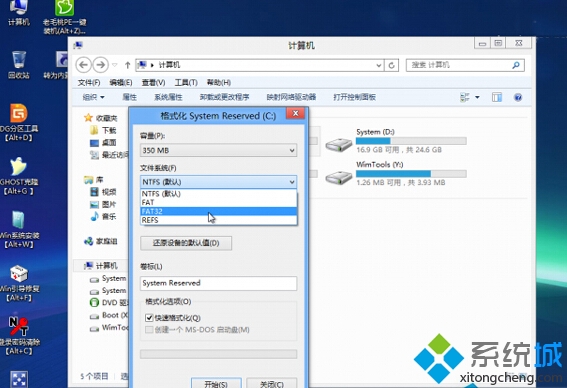This screenshot has height=388, width=567.
Task: Click System Properties in toolbar
Action: click(168, 97)
